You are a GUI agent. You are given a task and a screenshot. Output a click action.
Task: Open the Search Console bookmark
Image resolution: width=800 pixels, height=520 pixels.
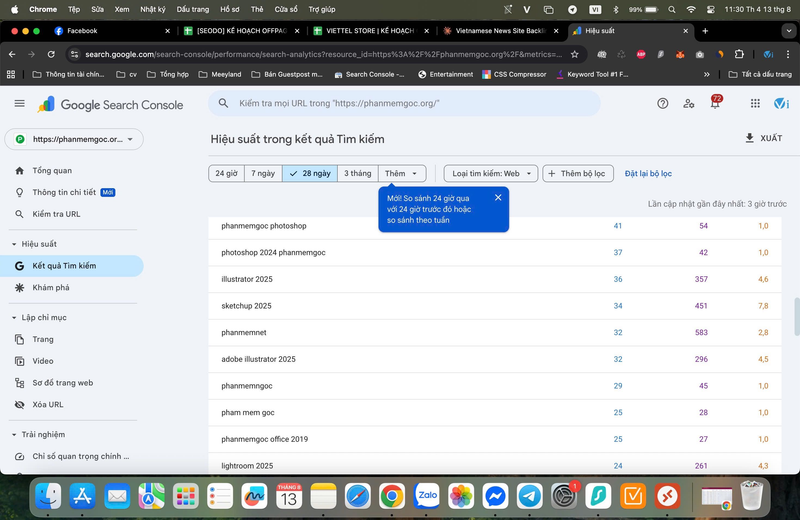click(369, 75)
